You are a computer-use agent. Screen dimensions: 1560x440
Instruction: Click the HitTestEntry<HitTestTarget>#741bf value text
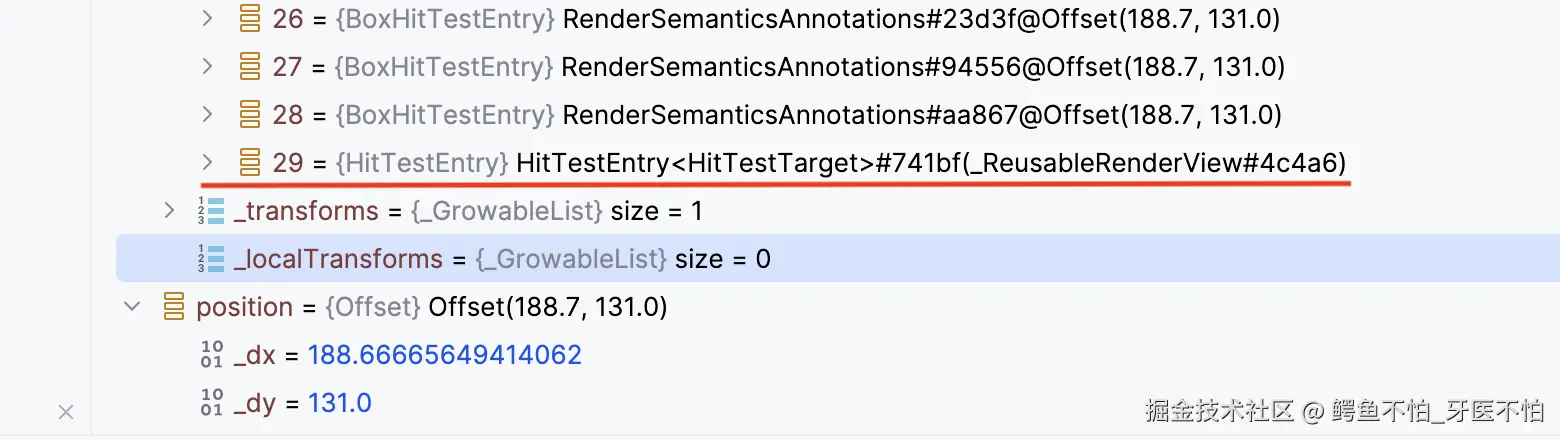(930, 162)
